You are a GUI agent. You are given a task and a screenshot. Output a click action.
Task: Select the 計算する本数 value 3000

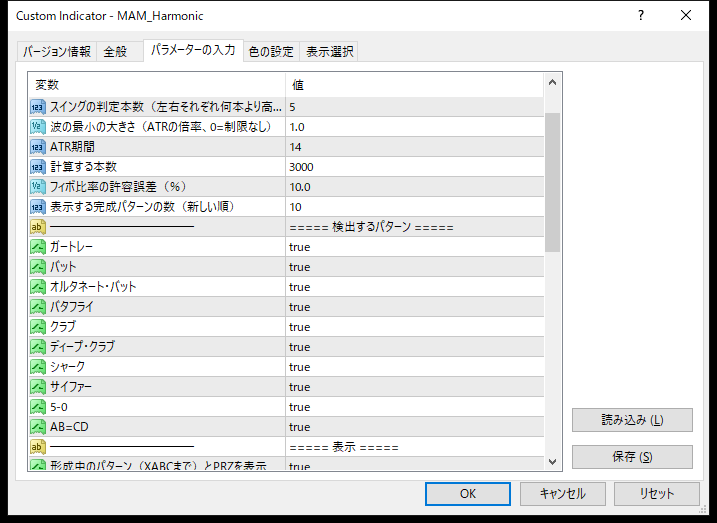click(415, 167)
